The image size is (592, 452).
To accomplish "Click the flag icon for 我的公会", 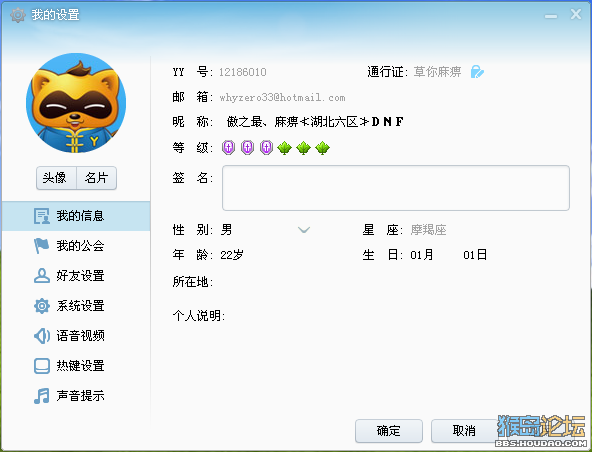I will (x=42, y=246).
